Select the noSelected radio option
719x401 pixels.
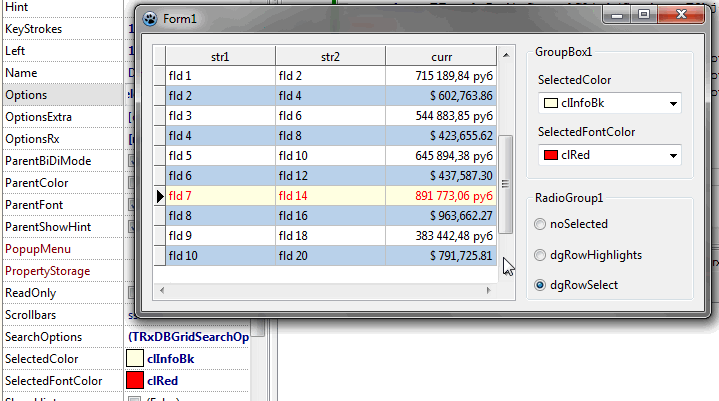coord(541,225)
